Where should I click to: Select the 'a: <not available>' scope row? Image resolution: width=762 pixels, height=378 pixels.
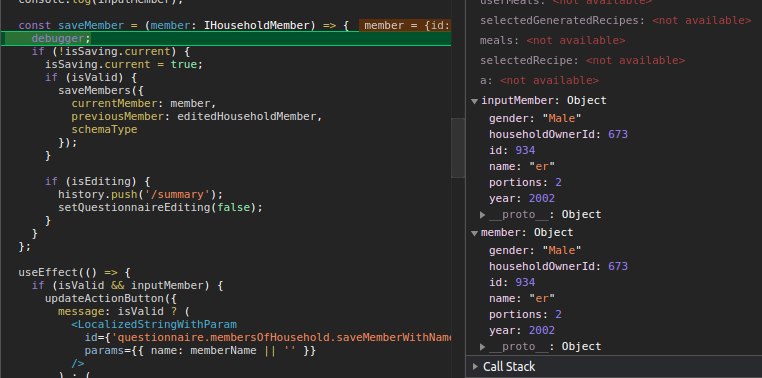coord(539,80)
